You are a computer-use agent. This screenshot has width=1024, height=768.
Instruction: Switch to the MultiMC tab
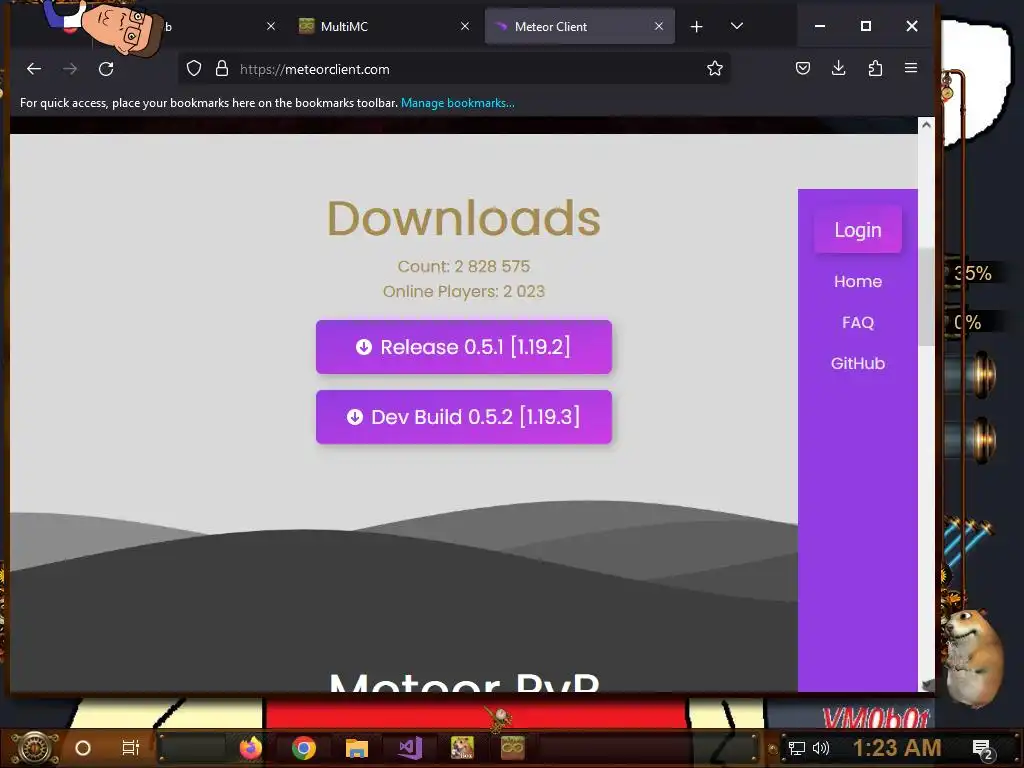(379, 26)
